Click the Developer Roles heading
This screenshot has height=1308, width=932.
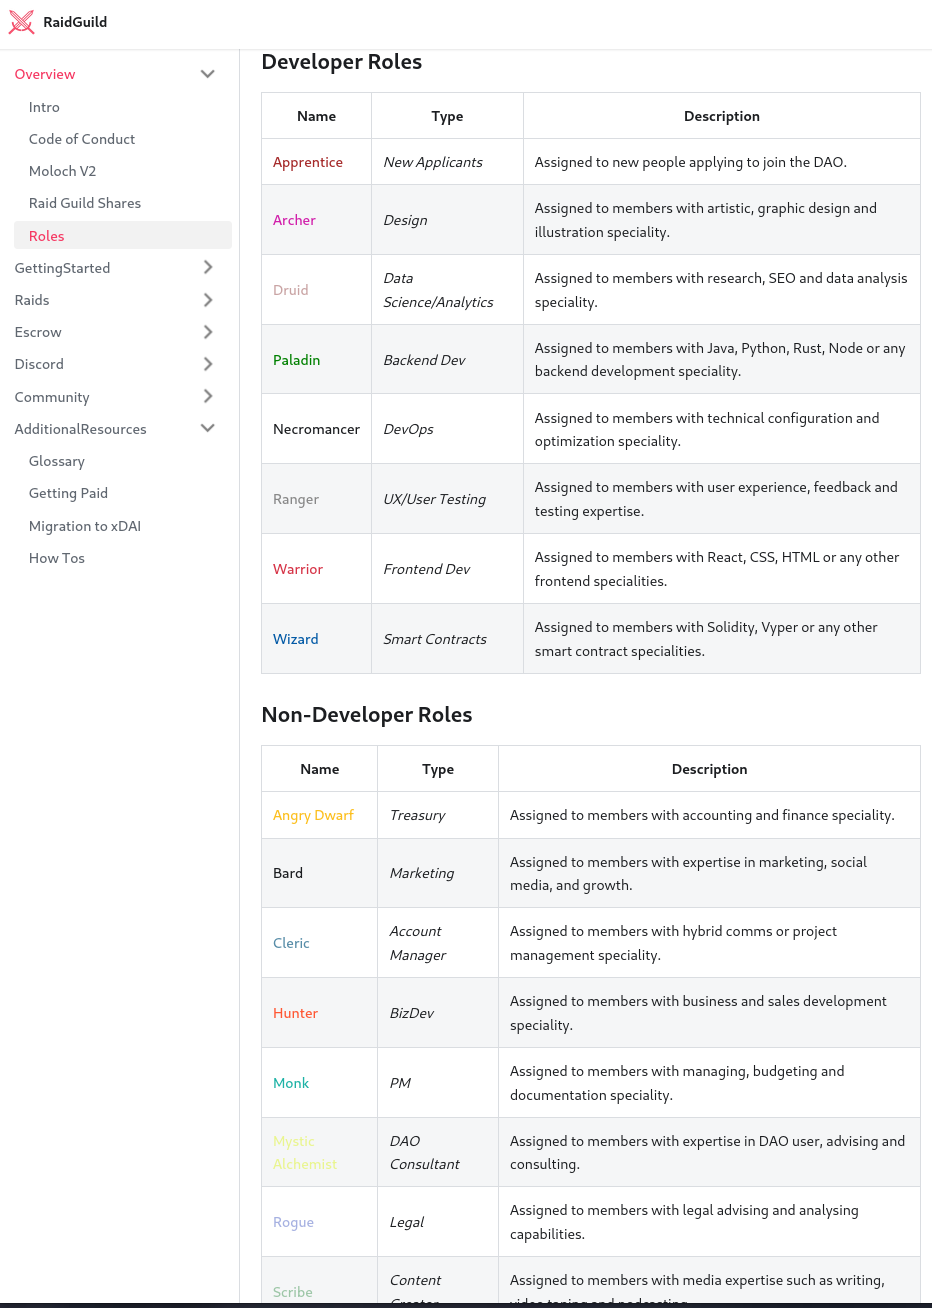[342, 62]
